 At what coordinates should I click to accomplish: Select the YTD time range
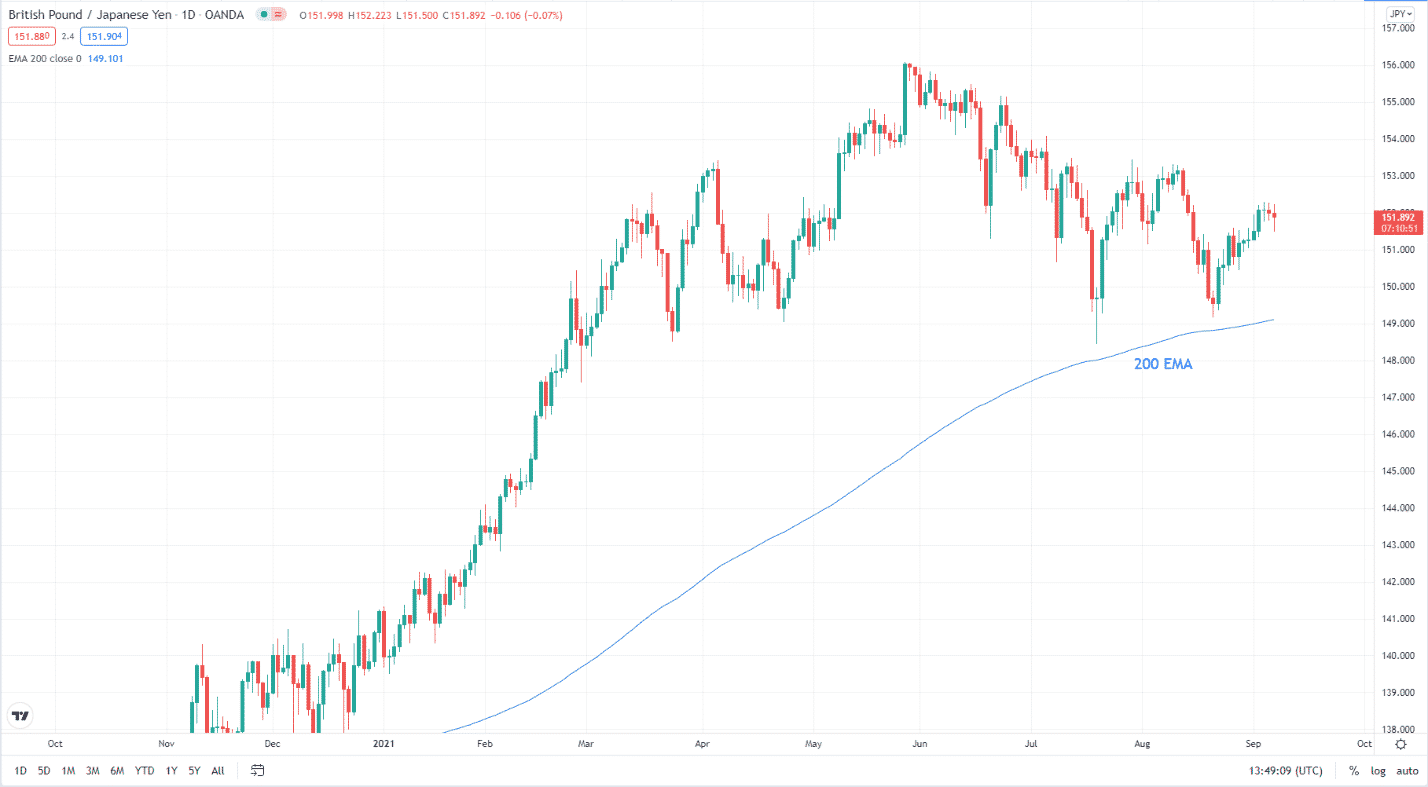click(145, 771)
